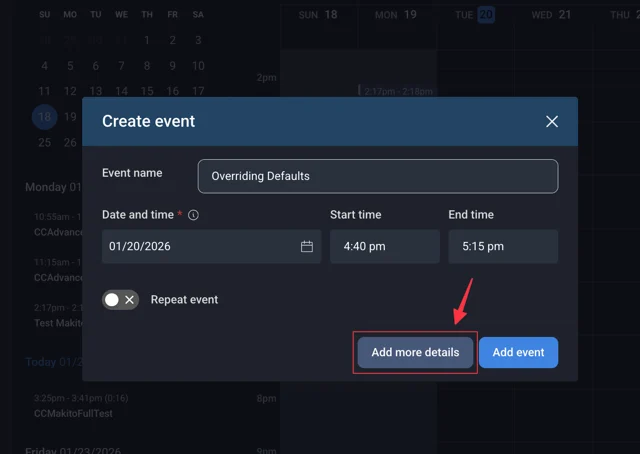Click the WED 21 column header

pyautogui.click(x=551, y=15)
